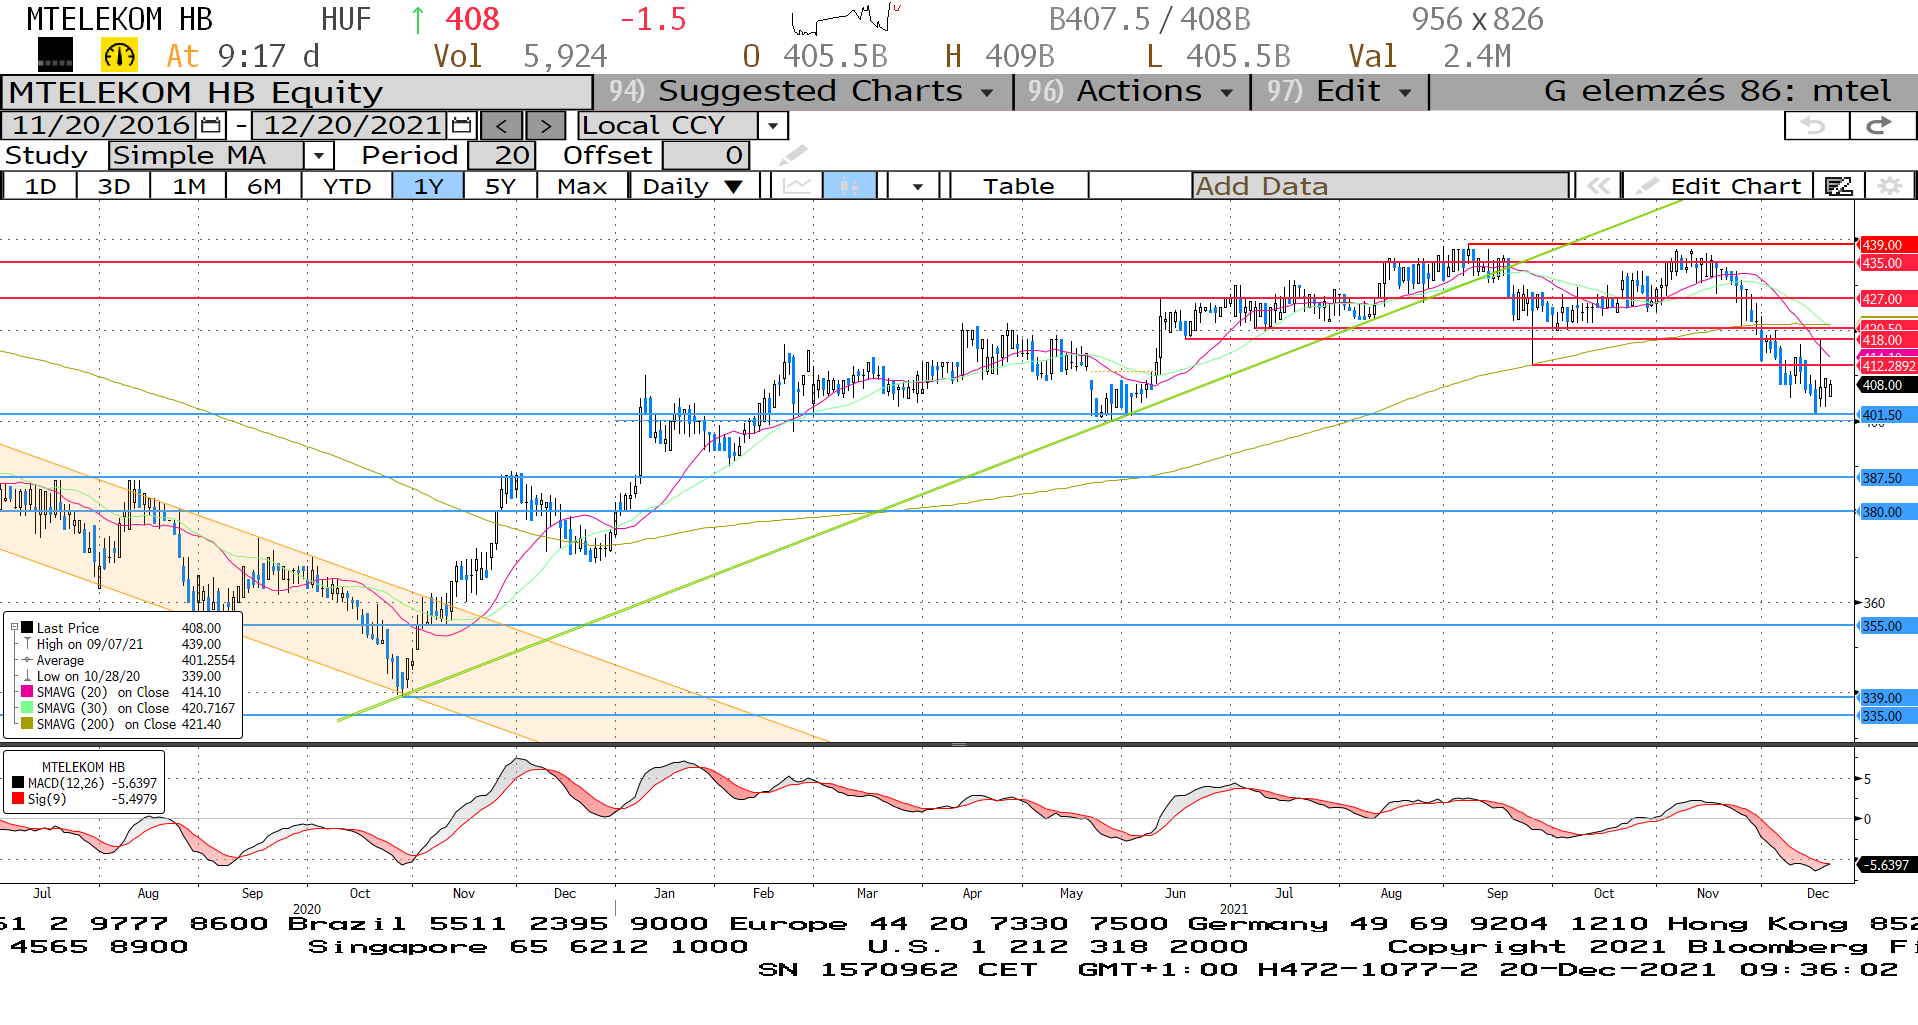Select the YTD time range
This screenshot has width=1918, height=1025.
coord(347,186)
